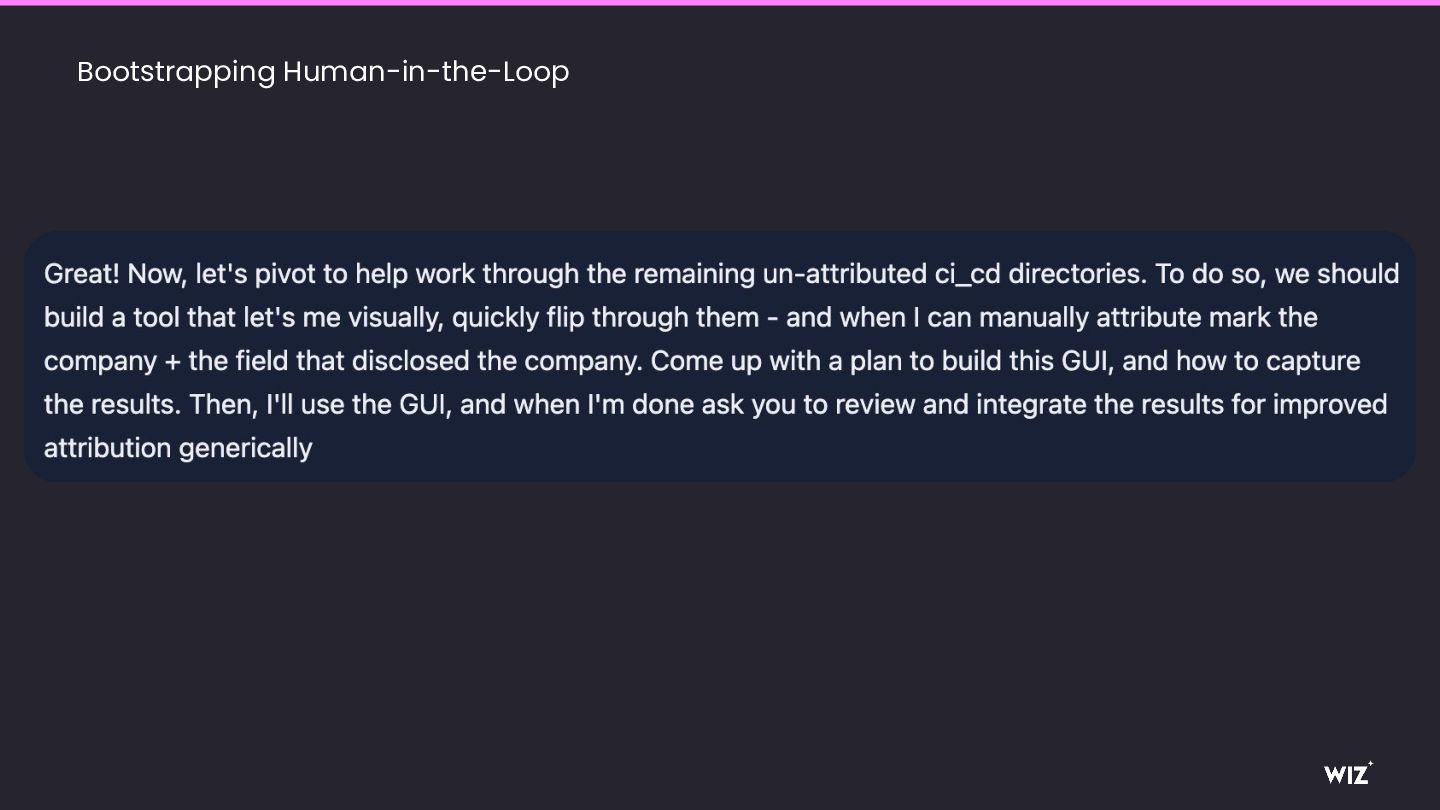Screen dimensions: 1440x810
Task: Select the word 'un-attributed' in the prompt
Action: 845,274
